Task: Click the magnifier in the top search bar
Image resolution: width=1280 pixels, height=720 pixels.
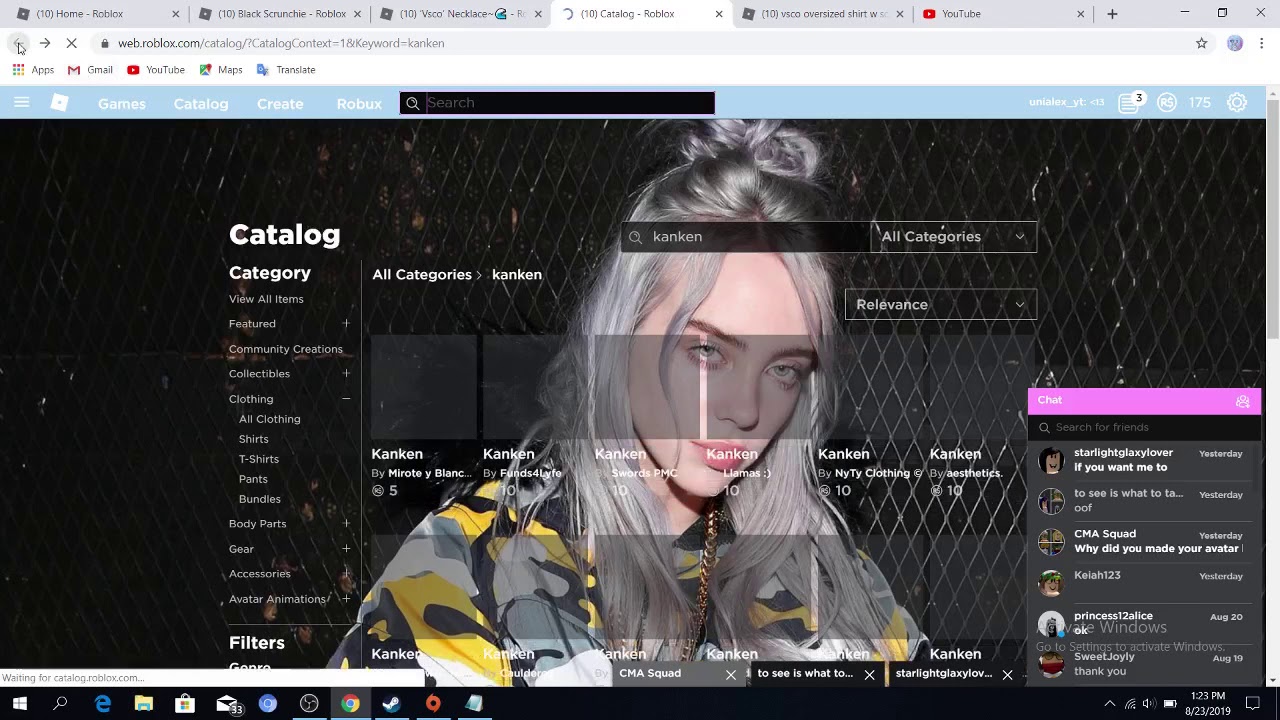Action: click(412, 103)
